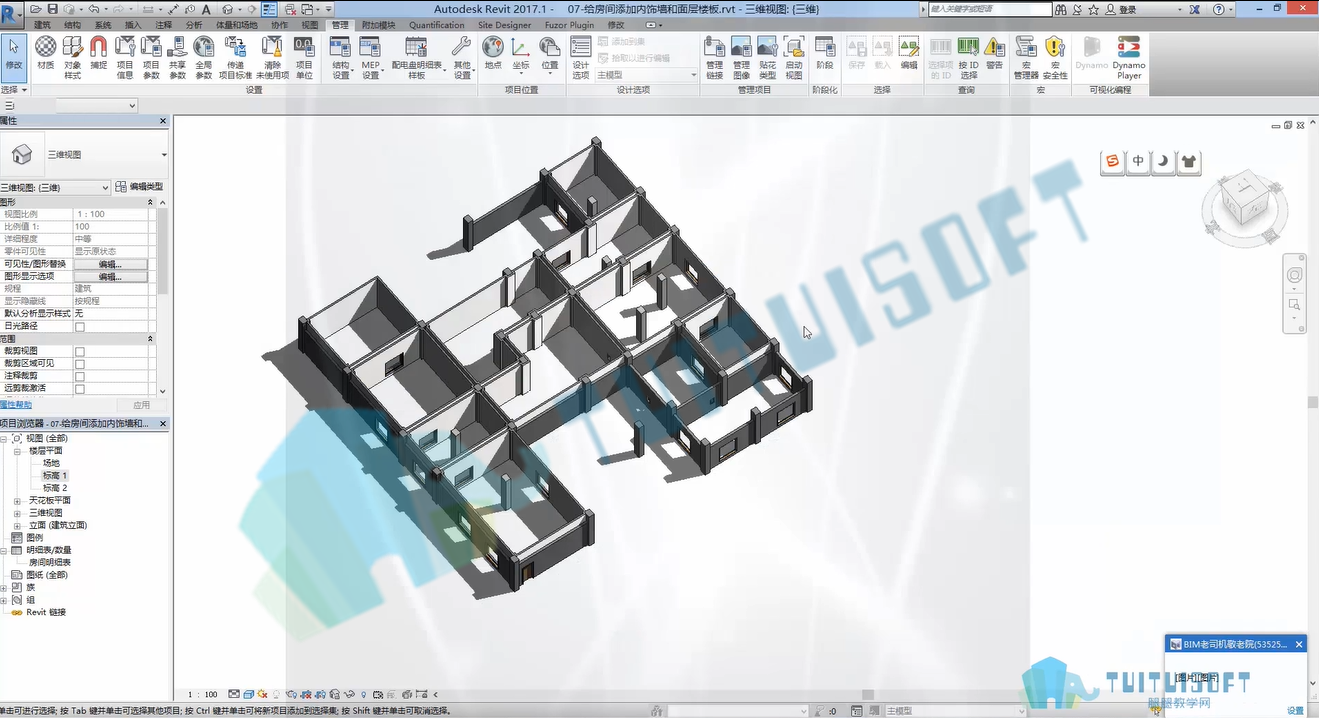Toggle the 日光路径 (sun path) checkbox
1319x718 pixels.
[x=80, y=327]
